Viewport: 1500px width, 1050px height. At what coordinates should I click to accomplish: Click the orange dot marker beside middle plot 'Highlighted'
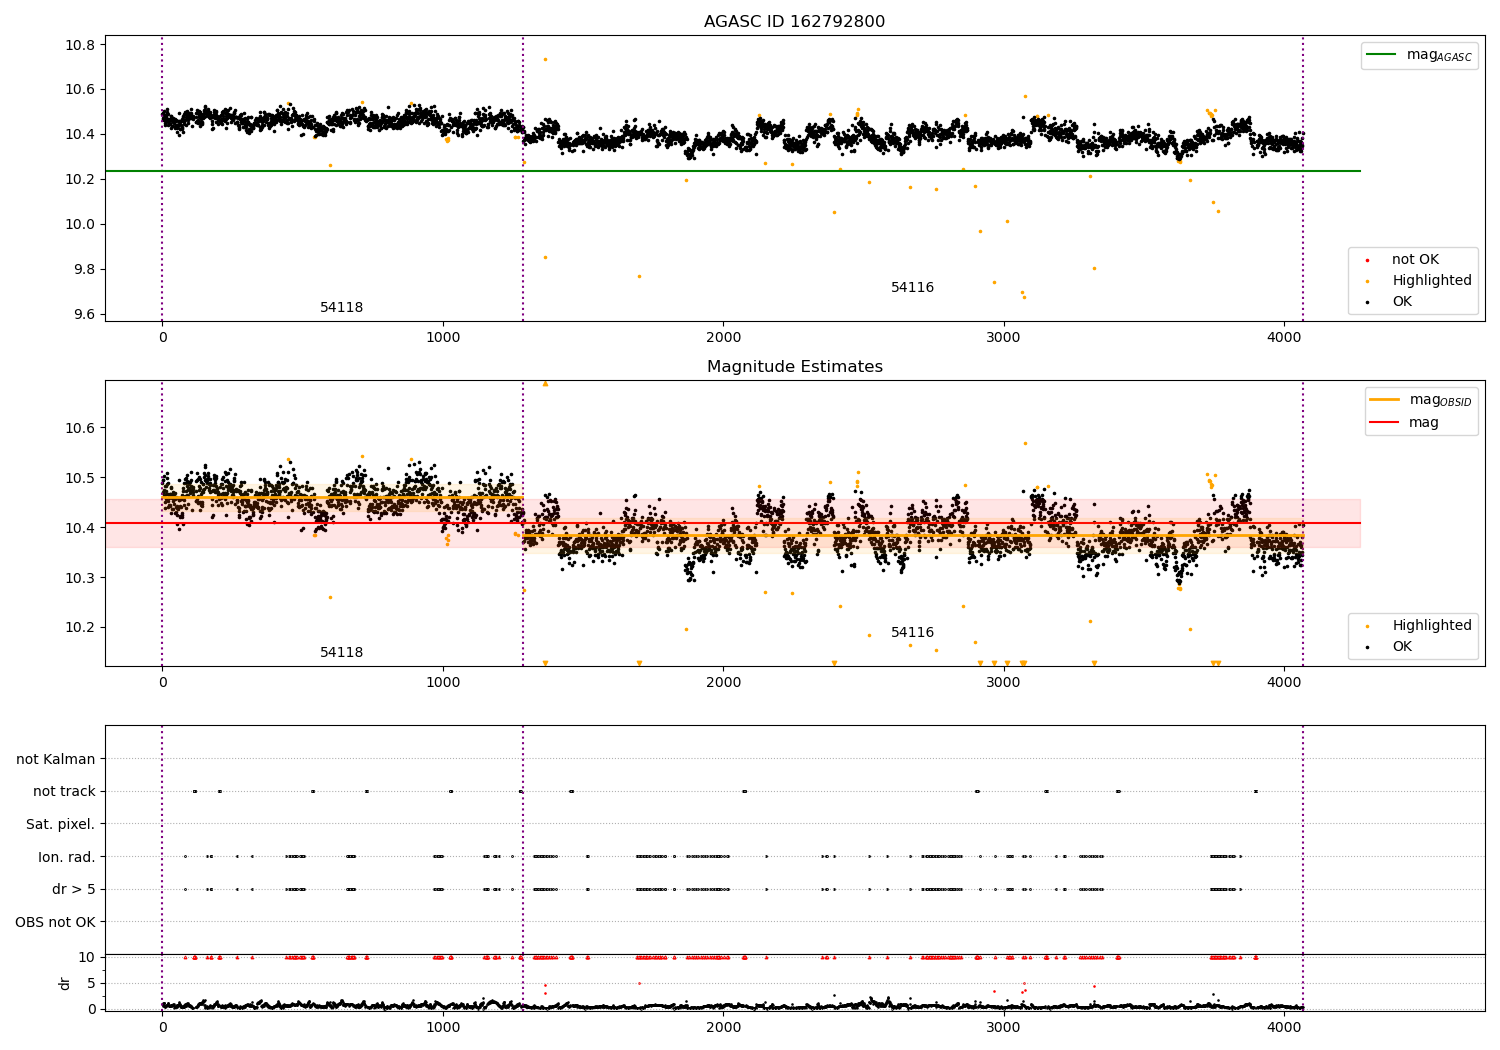tap(1367, 627)
